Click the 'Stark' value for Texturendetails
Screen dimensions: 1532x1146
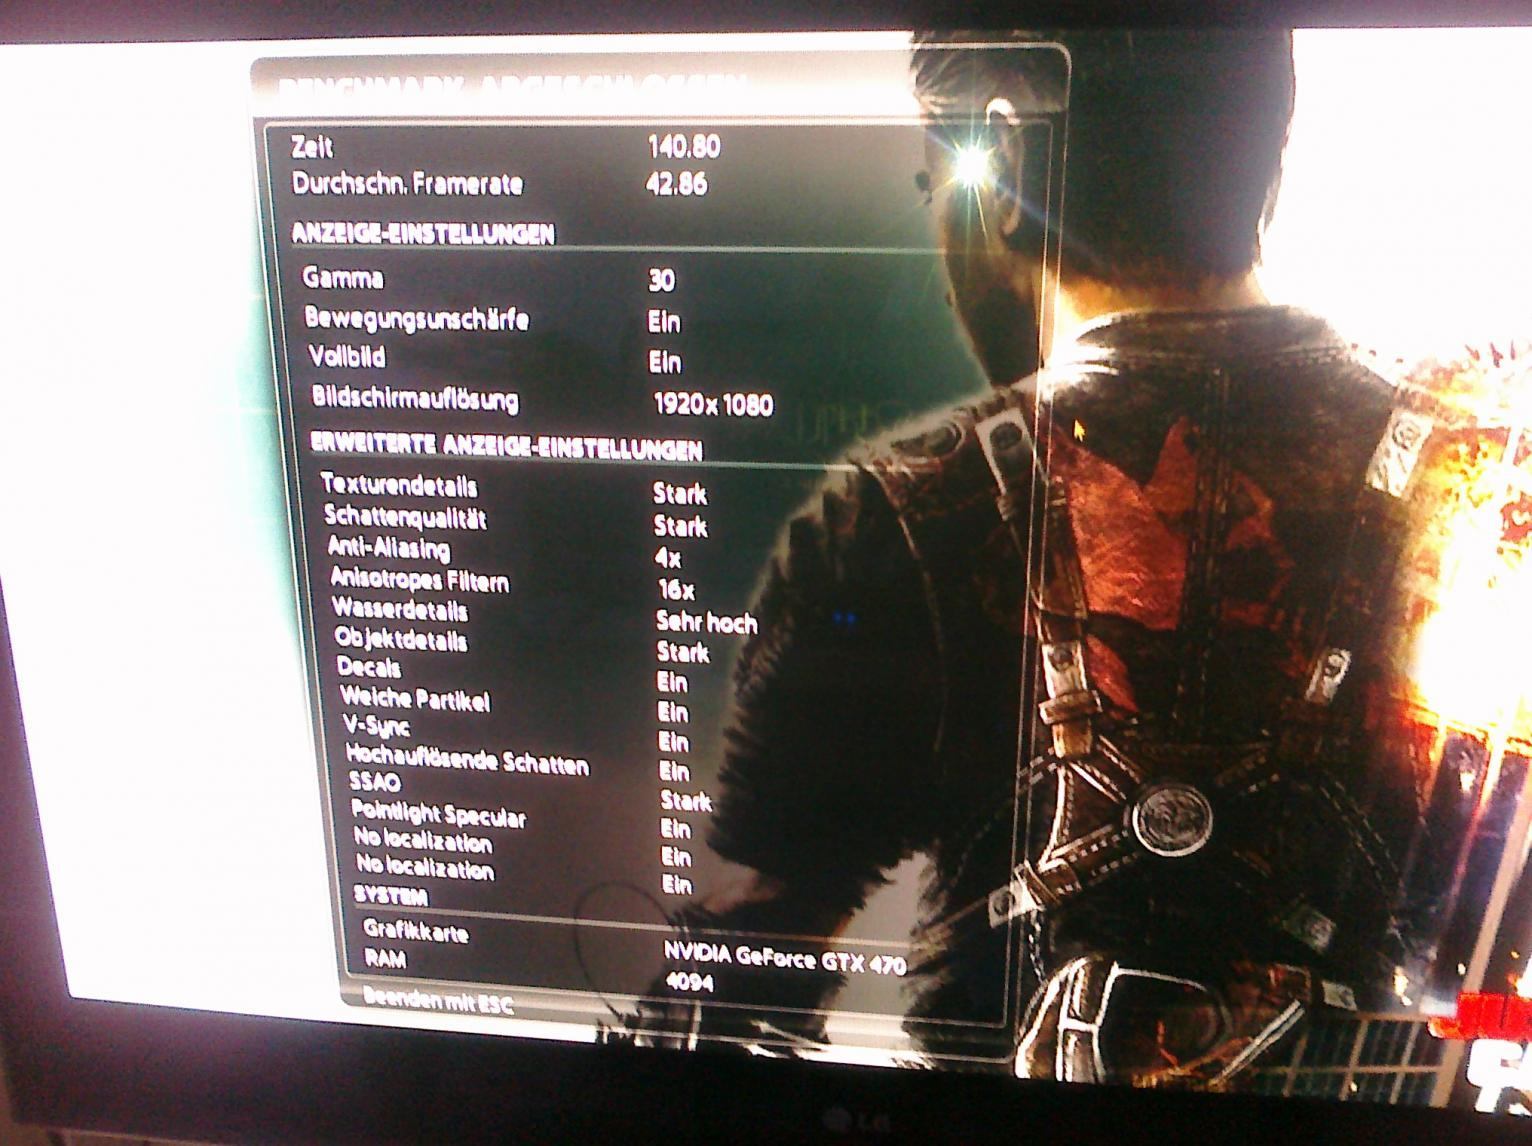click(x=680, y=494)
